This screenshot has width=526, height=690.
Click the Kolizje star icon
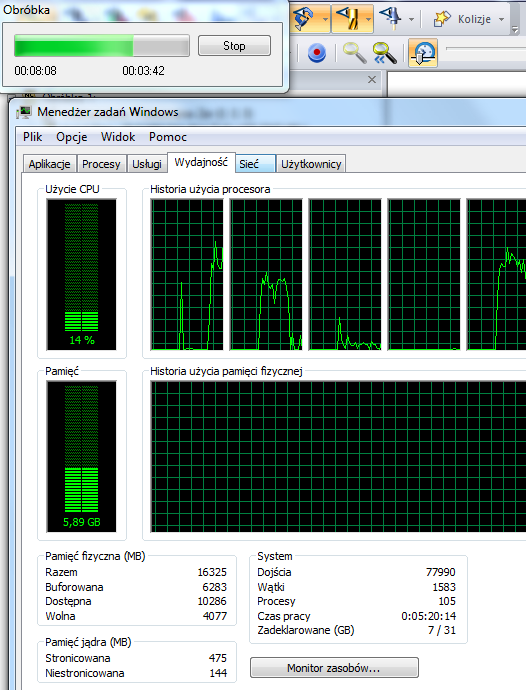tap(442, 19)
